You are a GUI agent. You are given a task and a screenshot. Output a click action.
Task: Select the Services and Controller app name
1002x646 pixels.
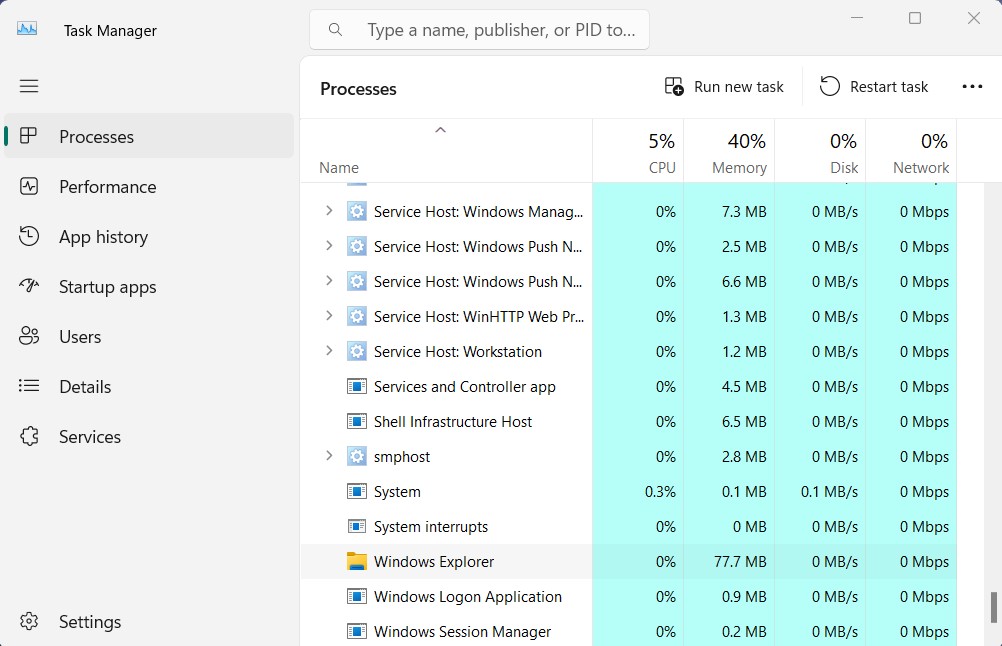465,387
